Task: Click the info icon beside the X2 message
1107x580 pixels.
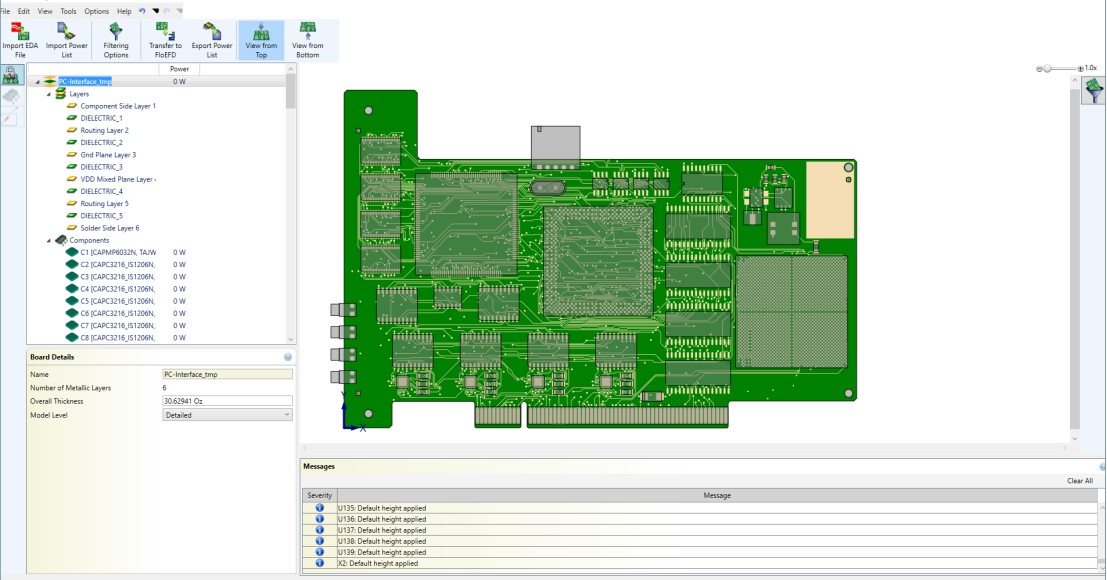Action: click(319, 563)
